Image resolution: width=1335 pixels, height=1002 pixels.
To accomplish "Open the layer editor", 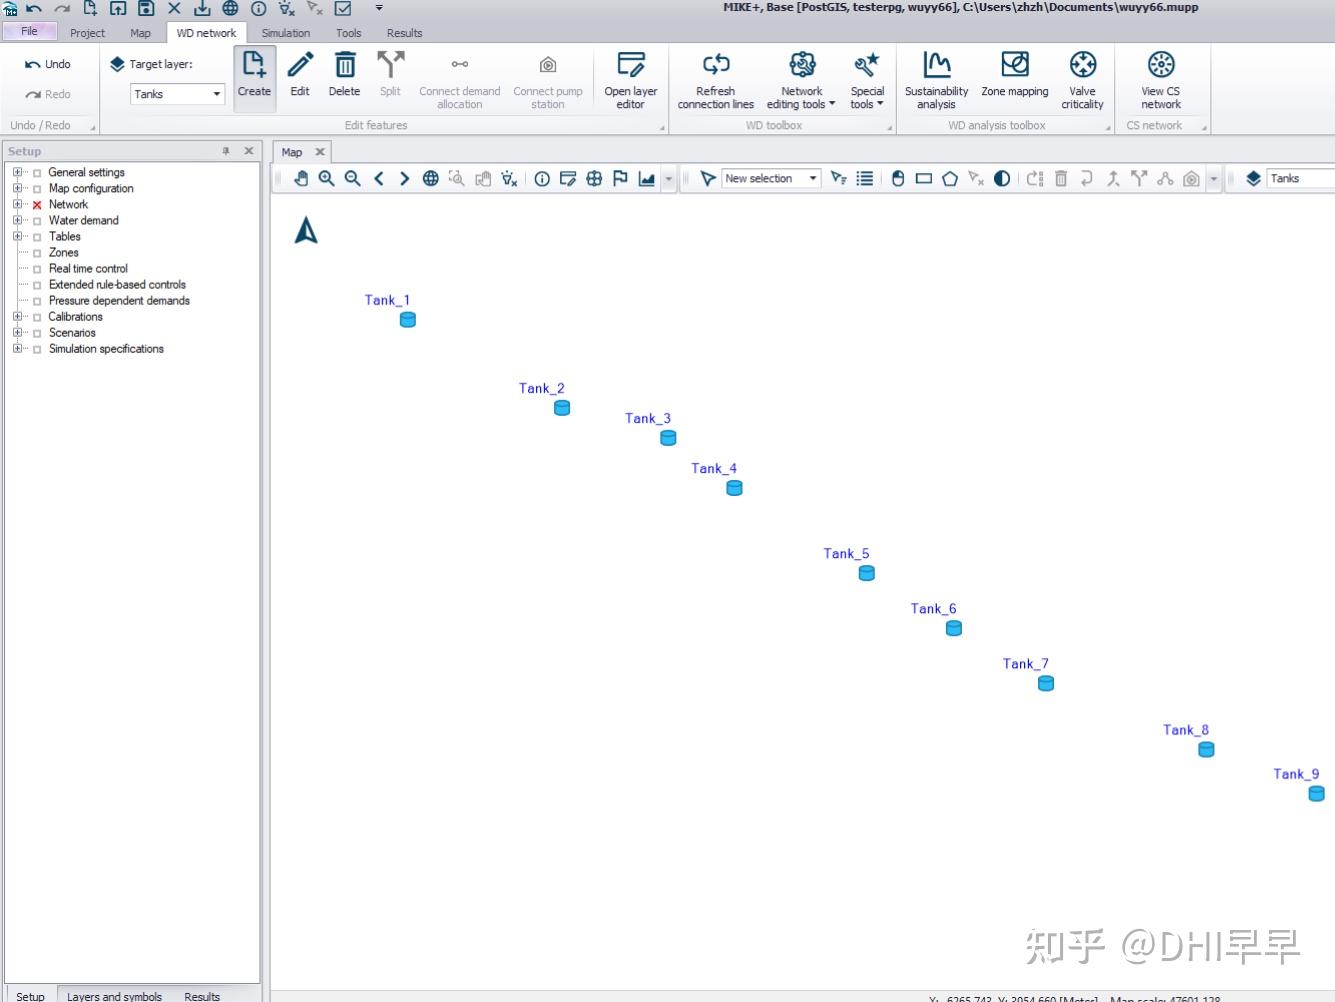I will point(631,78).
